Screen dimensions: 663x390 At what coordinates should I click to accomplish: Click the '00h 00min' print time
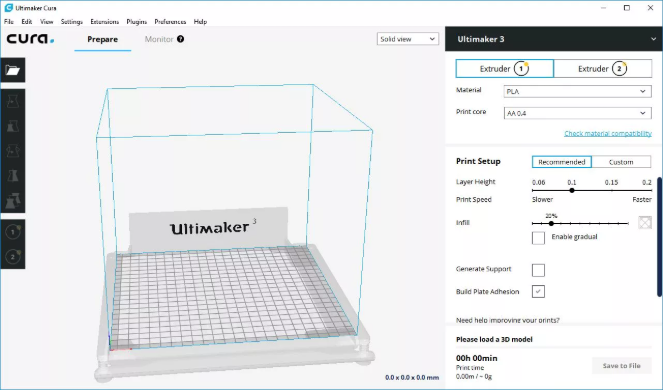point(477,358)
